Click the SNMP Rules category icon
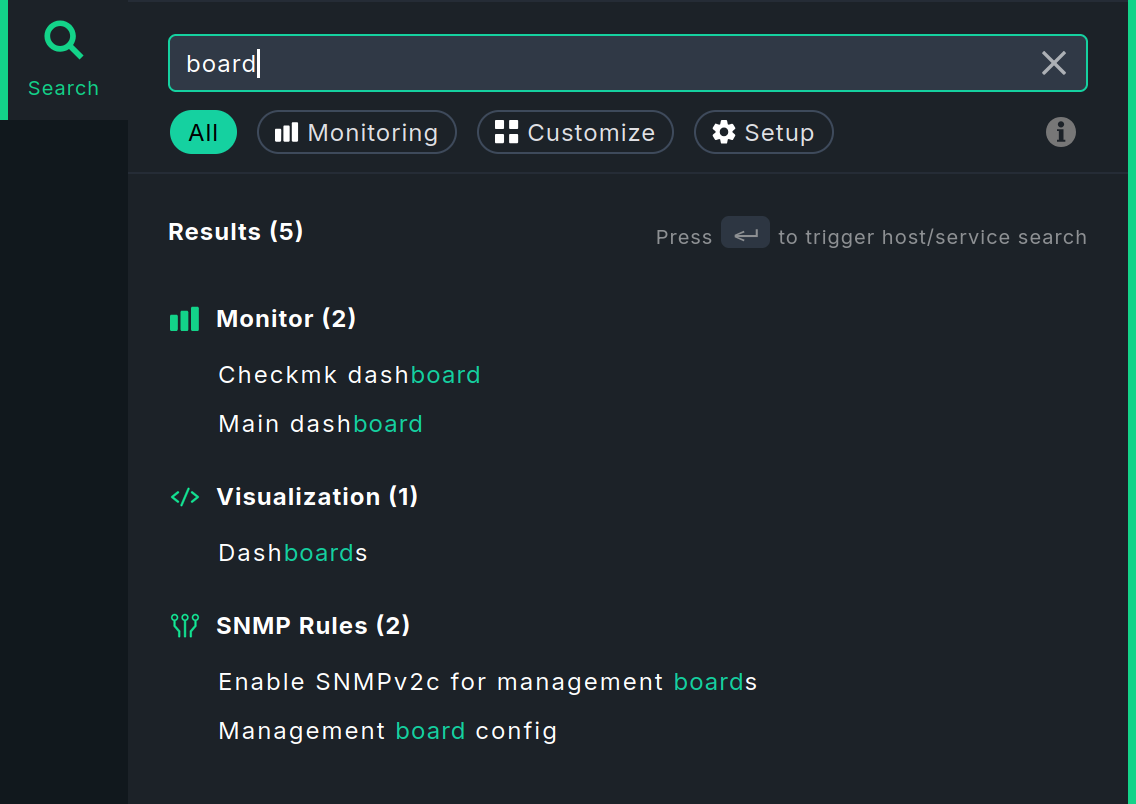Viewport: 1136px width, 804px height. pyautogui.click(x=185, y=626)
